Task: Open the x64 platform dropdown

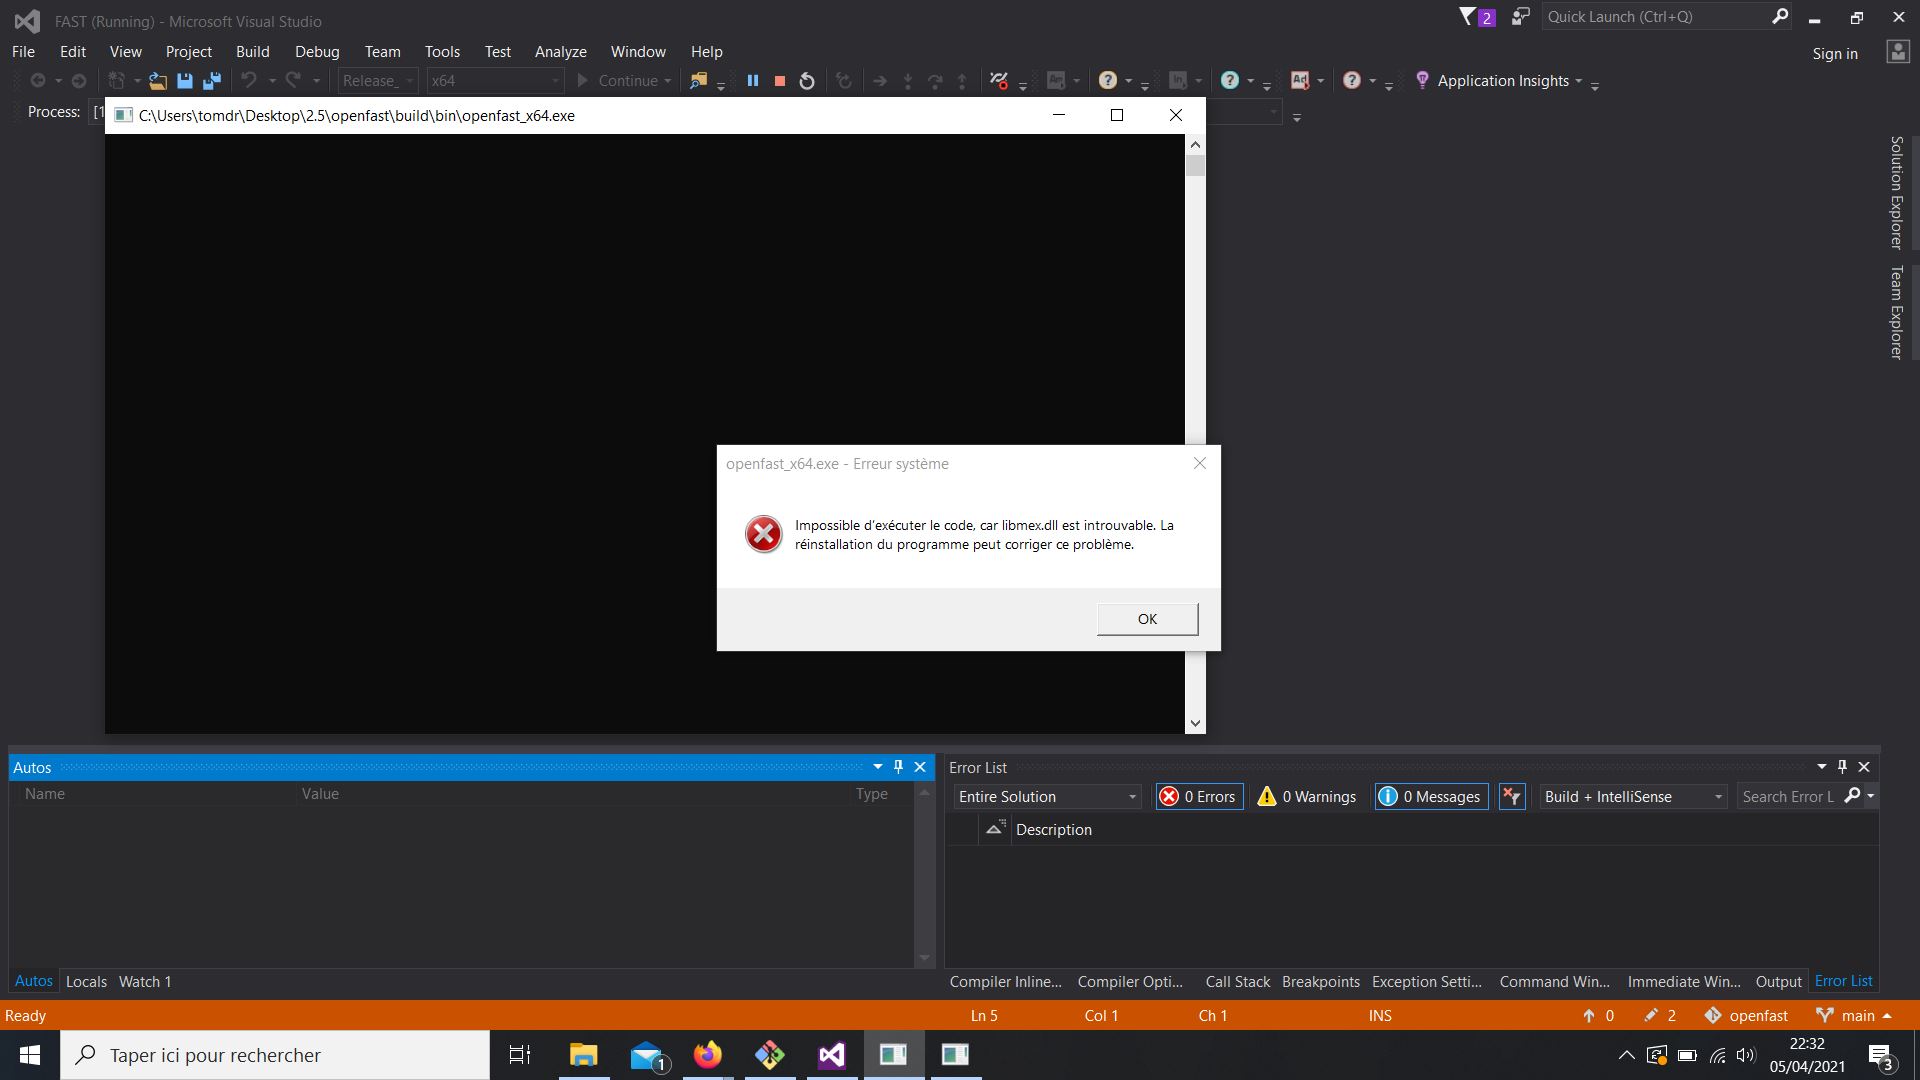Action: click(x=556, y=80)
